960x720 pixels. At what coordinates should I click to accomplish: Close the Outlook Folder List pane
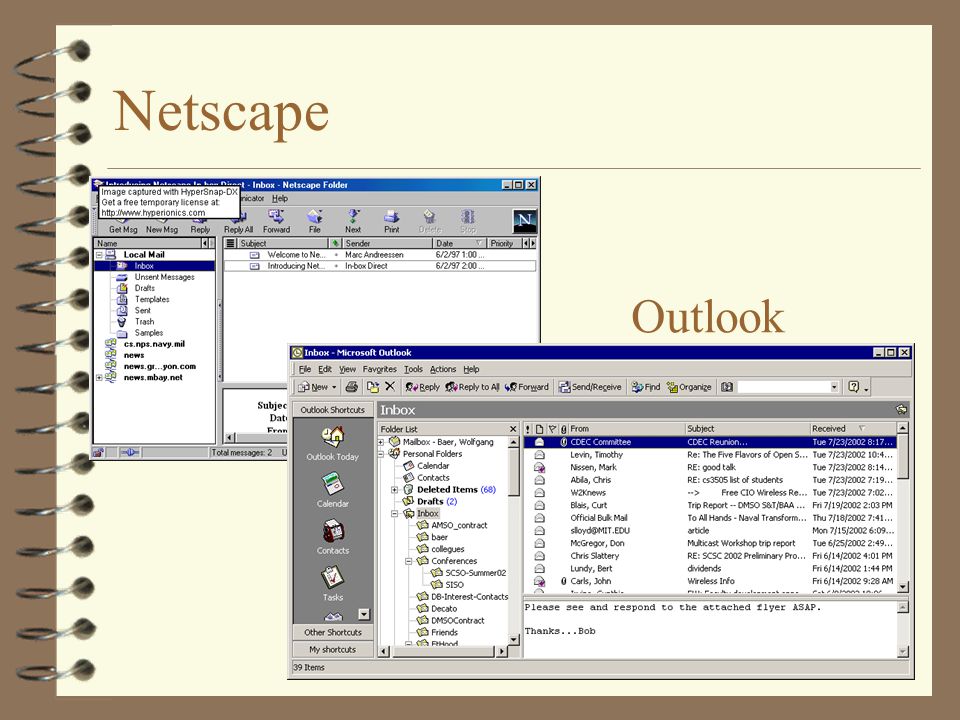[x=513, y=429]
